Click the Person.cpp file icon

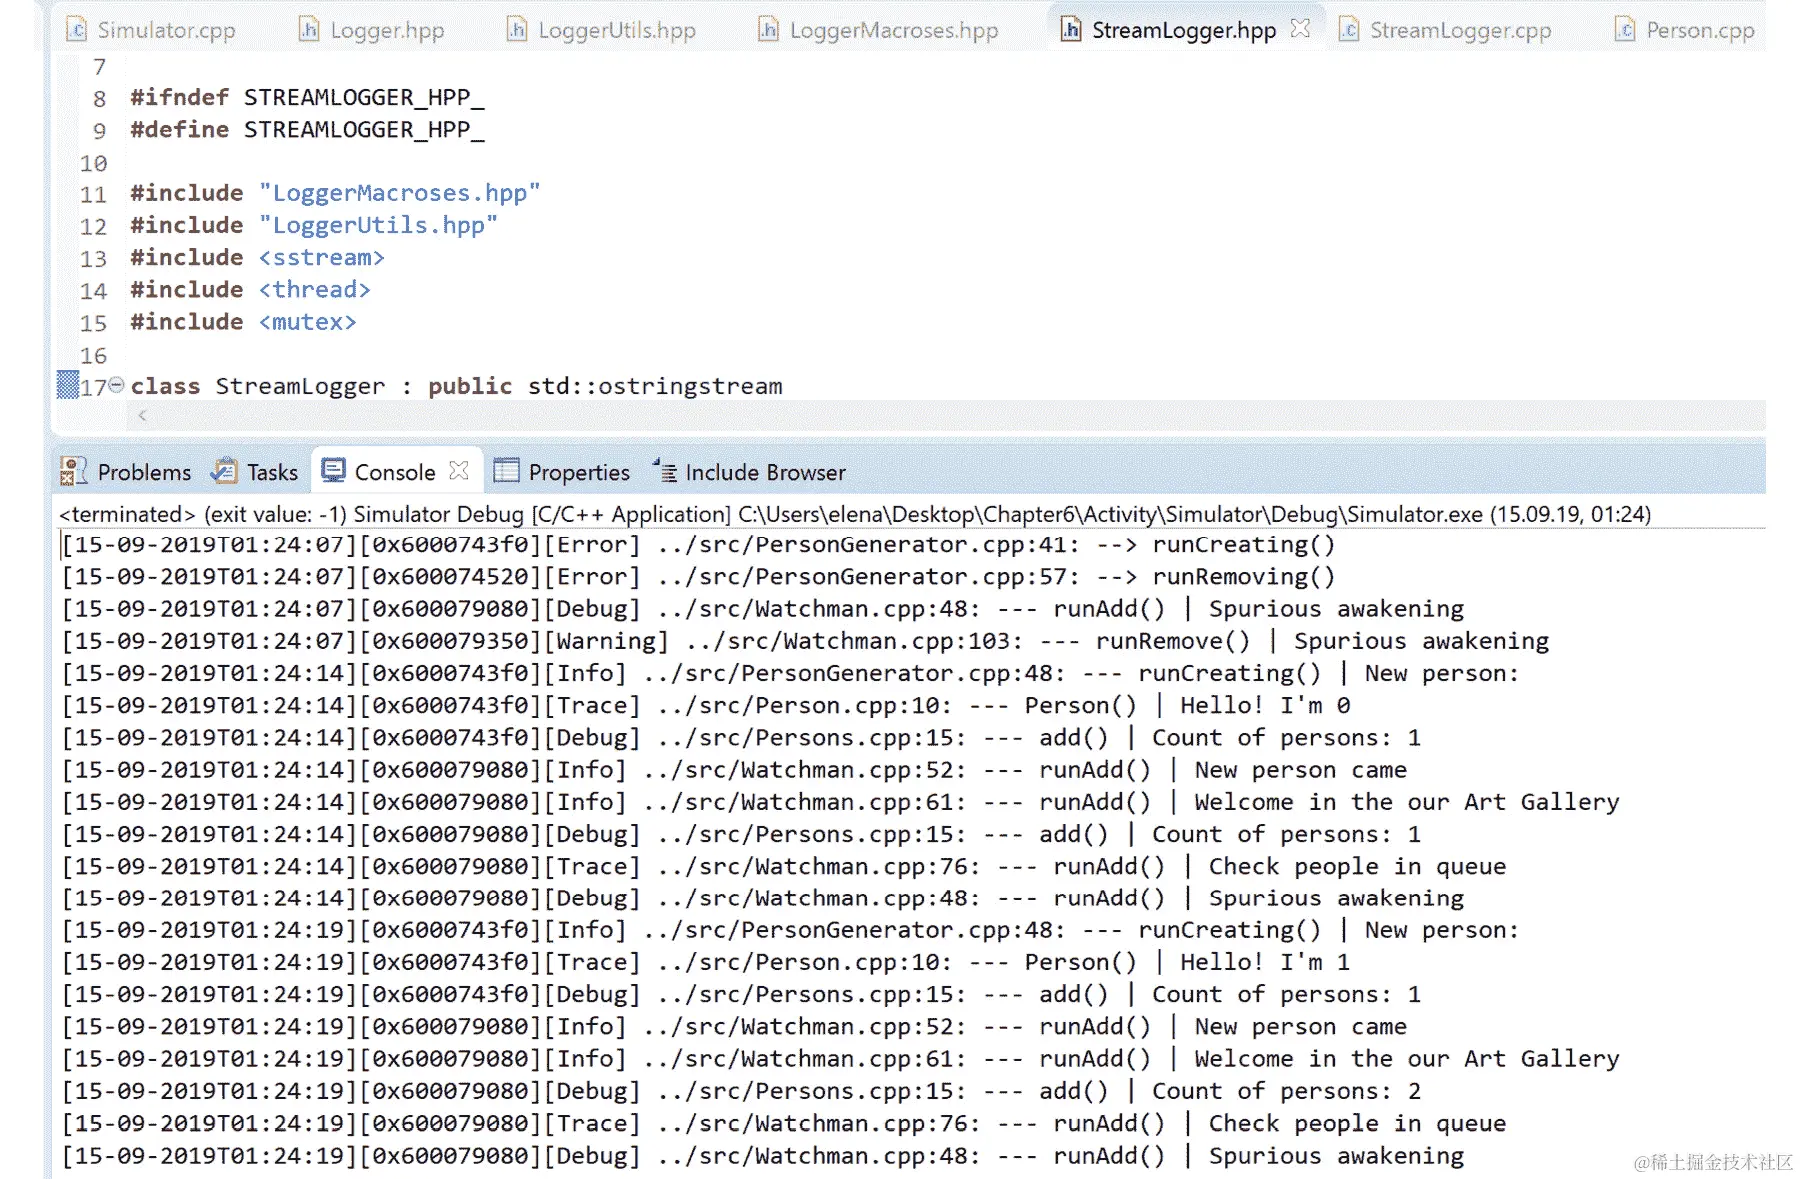point(1625,30)
